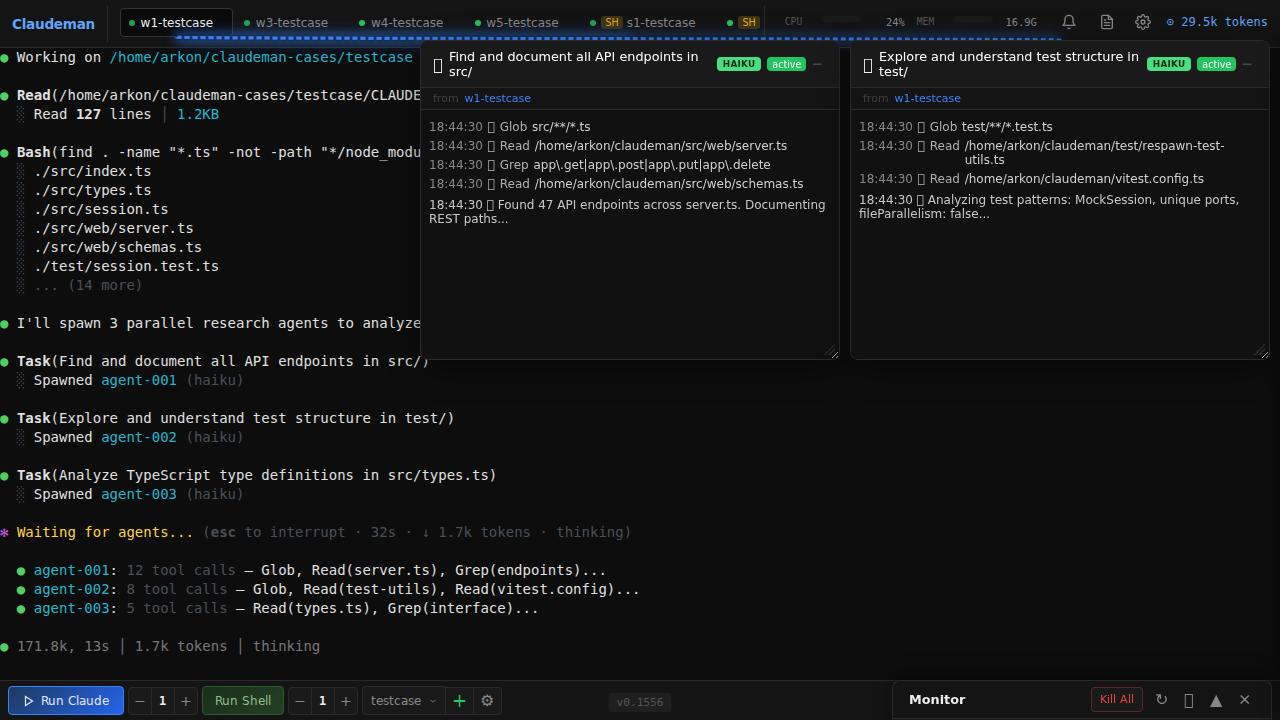This screenshot has height=720, width=1280.
Task: Switch to the w1-testcase tab
Action: click(176, 22)
